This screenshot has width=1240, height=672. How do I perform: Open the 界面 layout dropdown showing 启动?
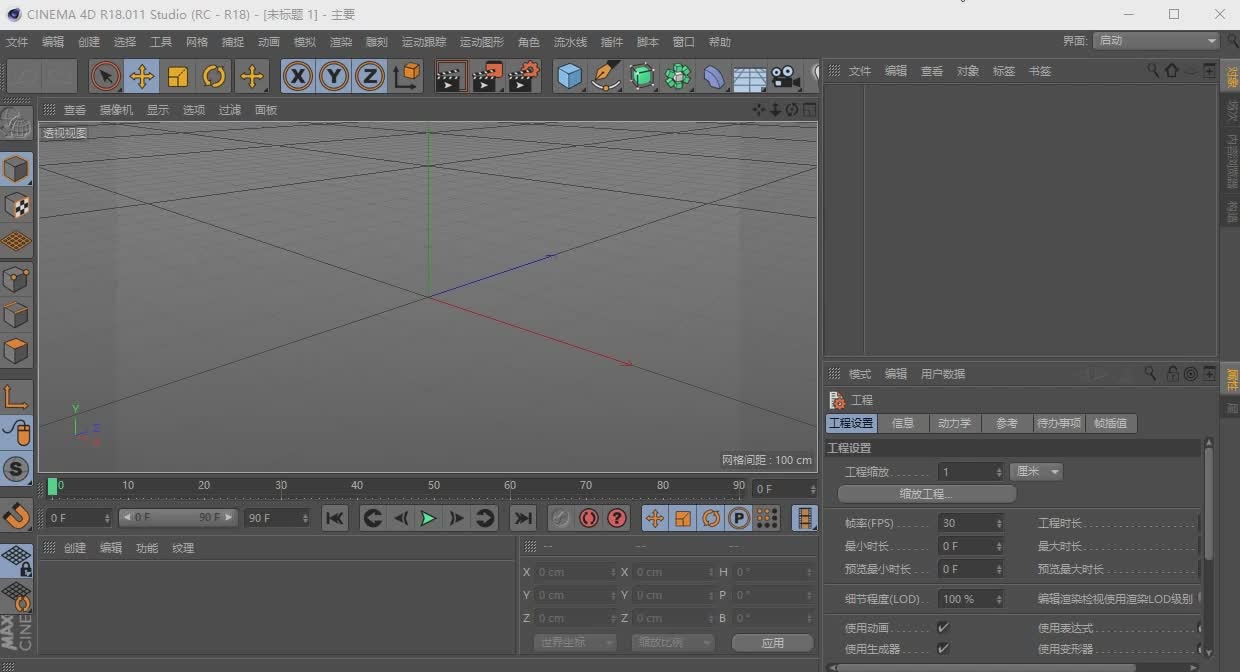coord(1156,41)
